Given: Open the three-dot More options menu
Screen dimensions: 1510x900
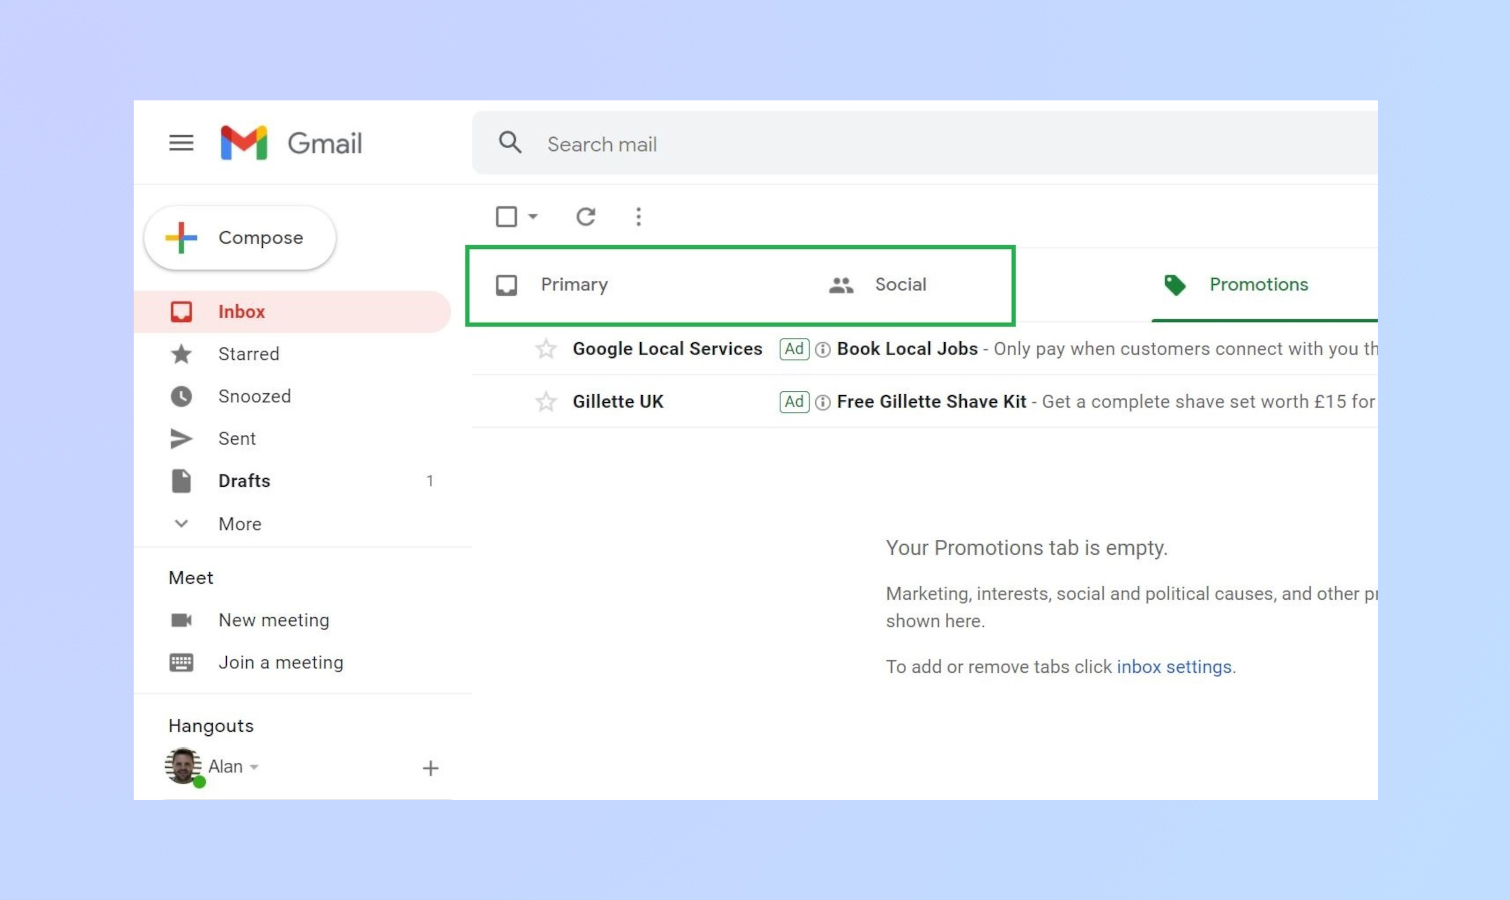Looking at the screenshot, I should click(x=638, y=216).
